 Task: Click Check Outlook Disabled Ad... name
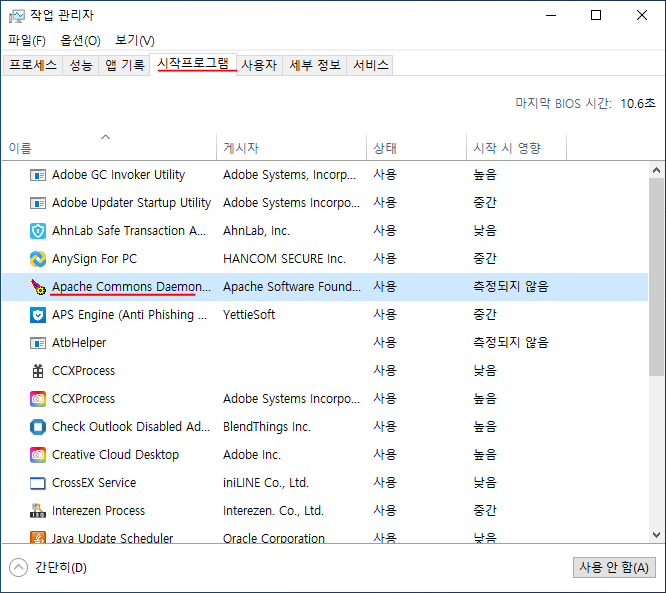point(131,427)
